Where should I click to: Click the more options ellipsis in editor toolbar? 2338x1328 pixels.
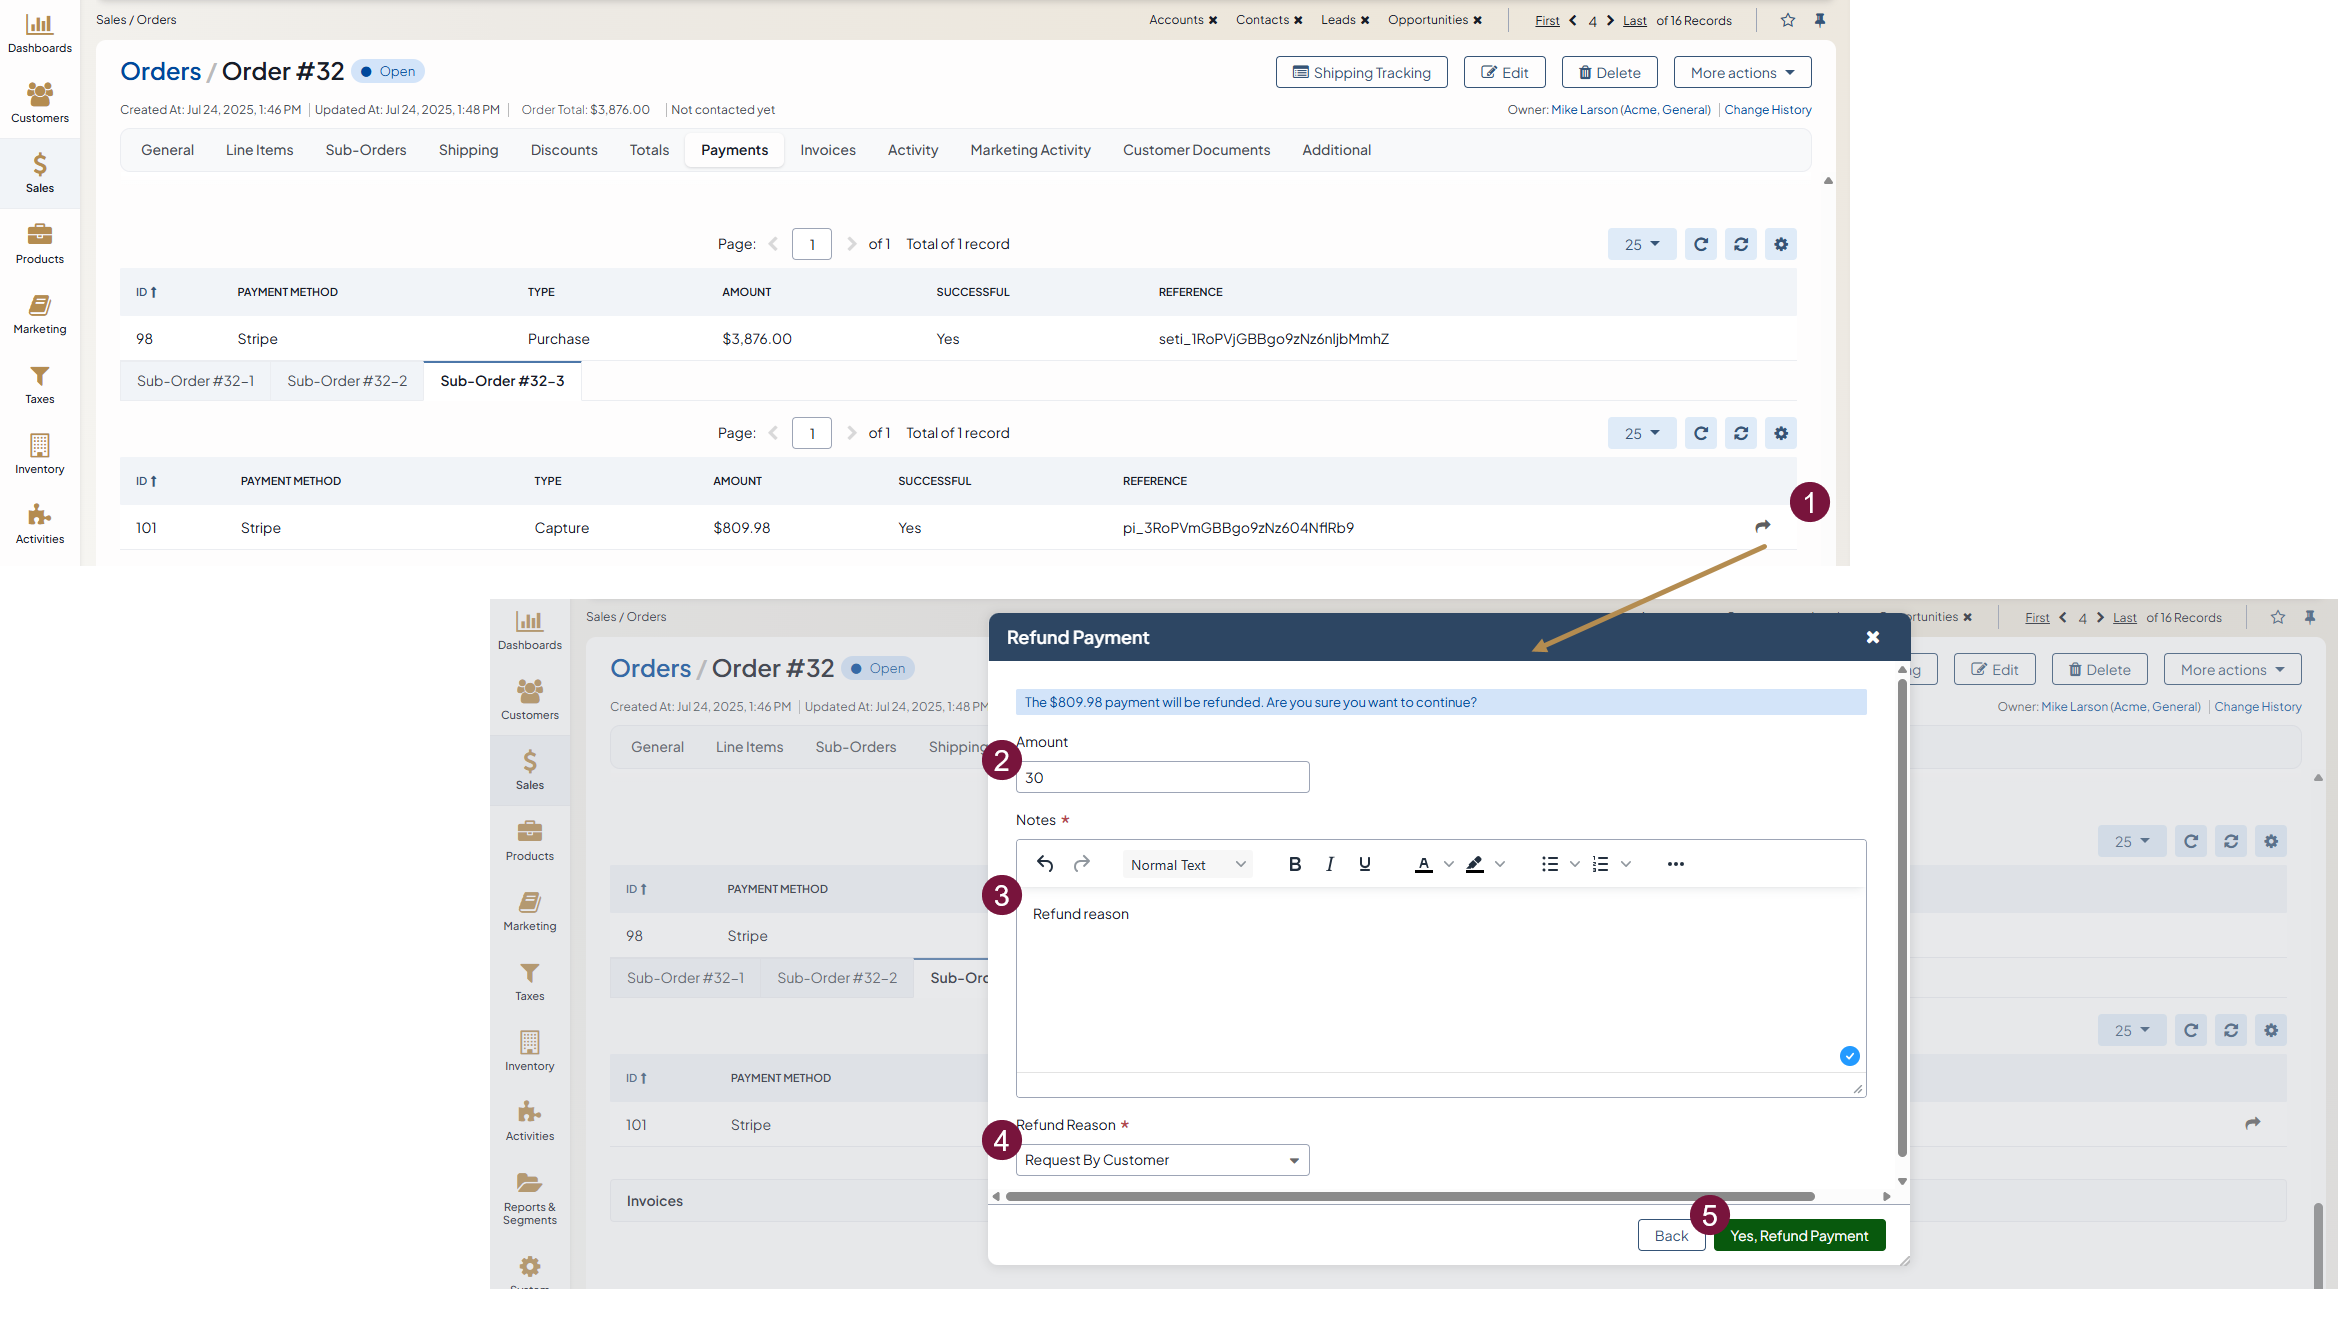pos(1676,864)
